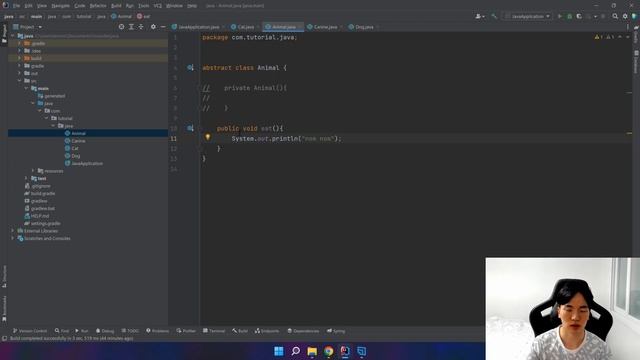
Task: Click the Debug bug icon in toolbar
Action: (569, 16)
